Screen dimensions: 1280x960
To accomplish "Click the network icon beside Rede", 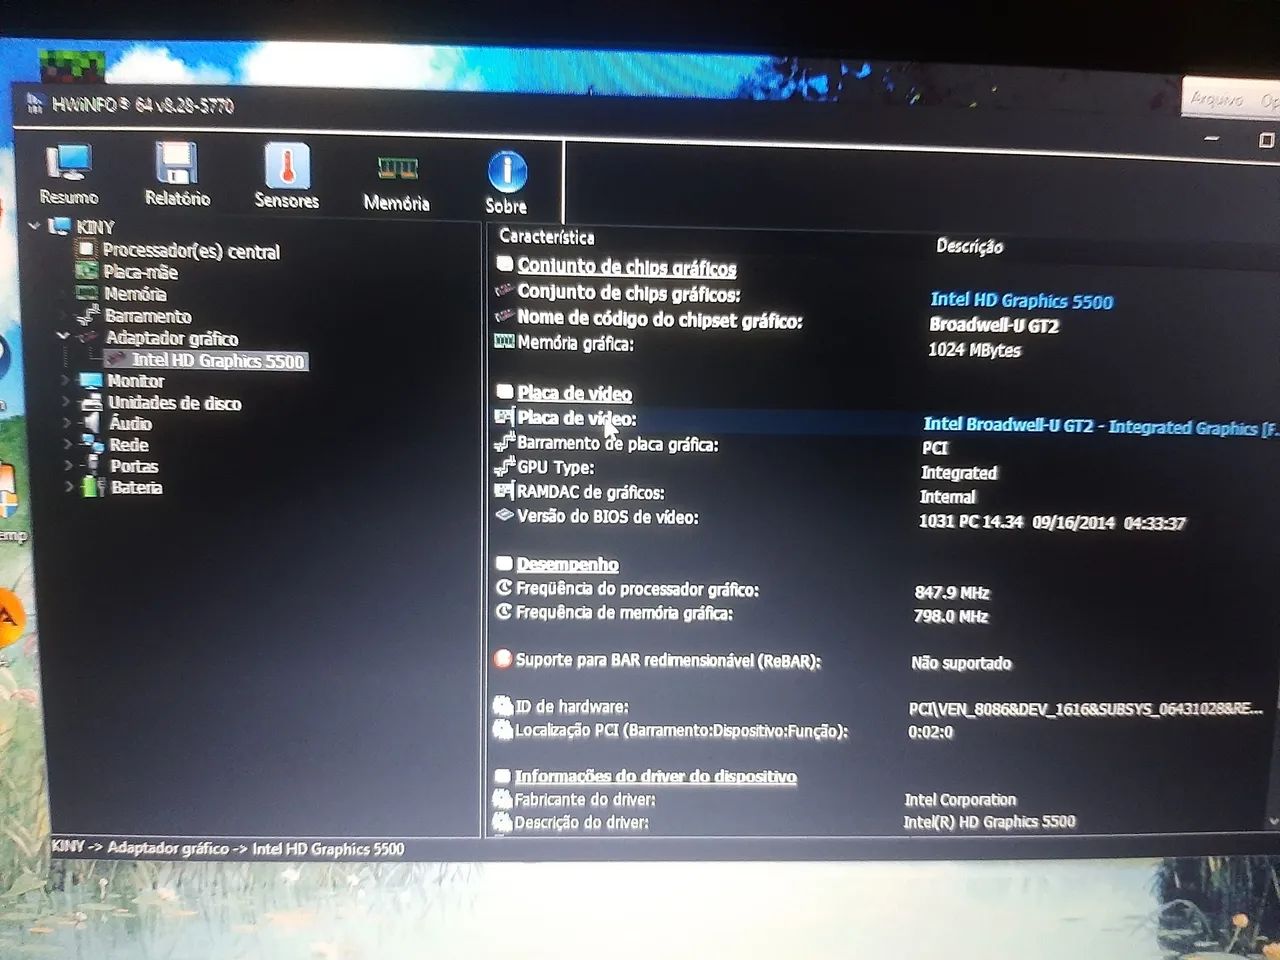I will click(x=95, y=445).
